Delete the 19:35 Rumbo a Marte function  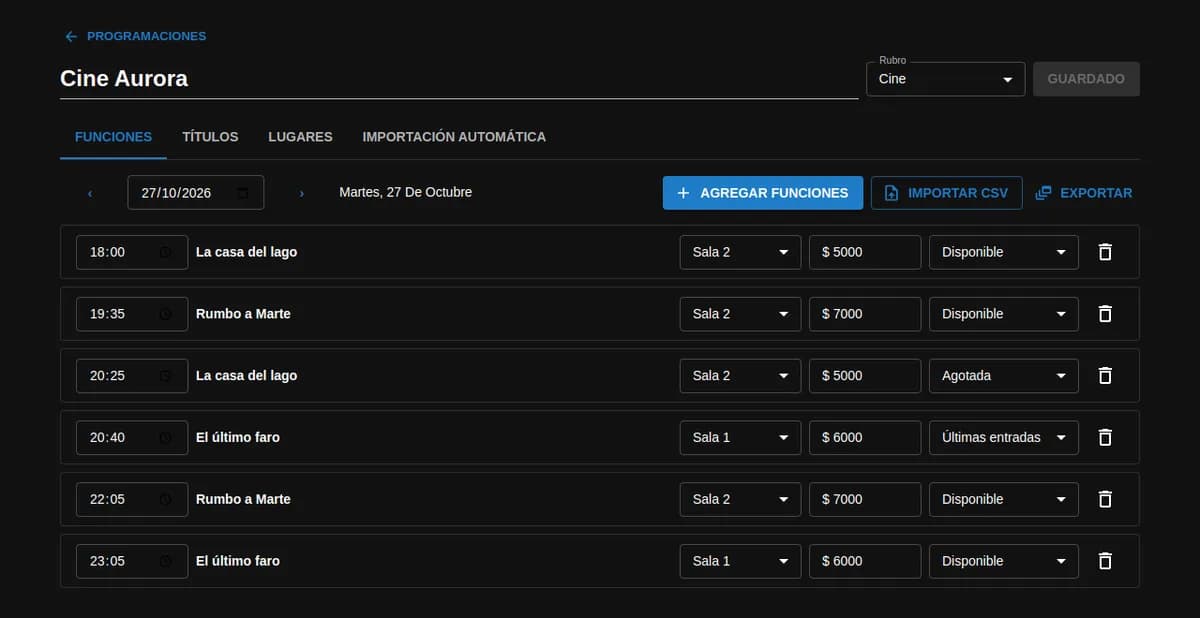pos(1105,314)
